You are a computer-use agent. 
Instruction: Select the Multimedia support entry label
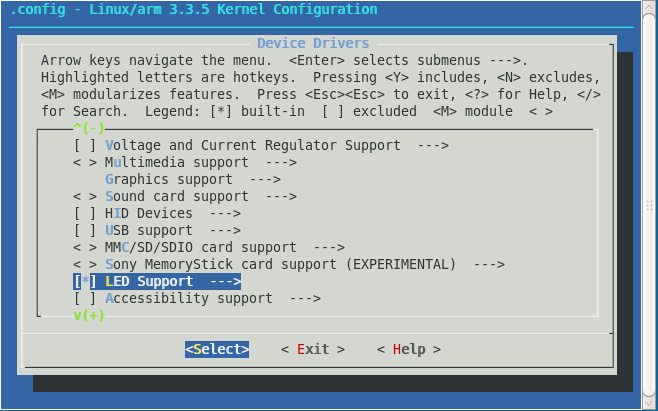177,162
